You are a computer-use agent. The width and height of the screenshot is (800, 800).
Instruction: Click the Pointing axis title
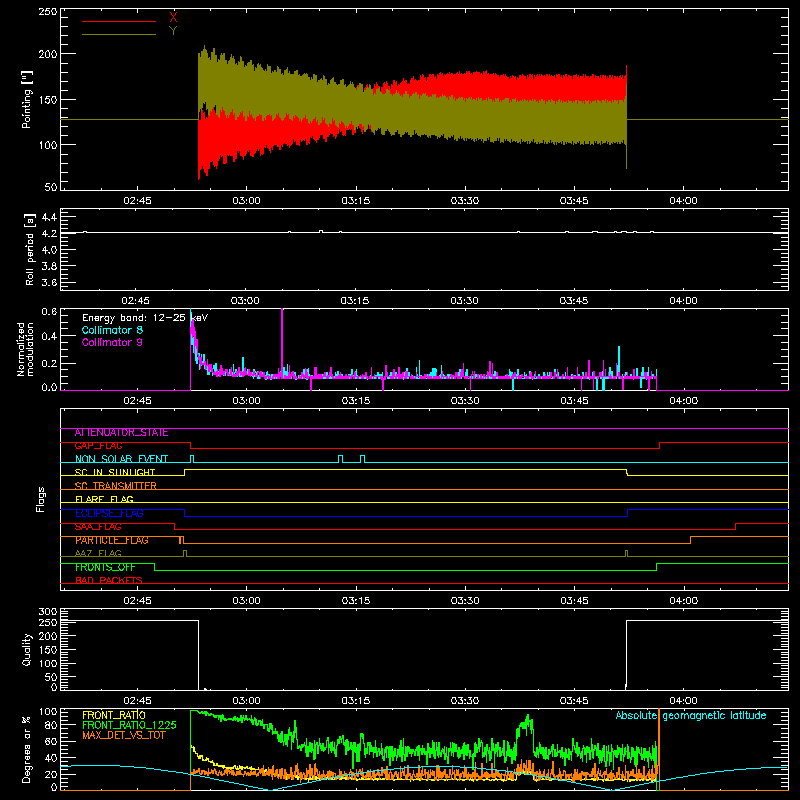(27, 99)
